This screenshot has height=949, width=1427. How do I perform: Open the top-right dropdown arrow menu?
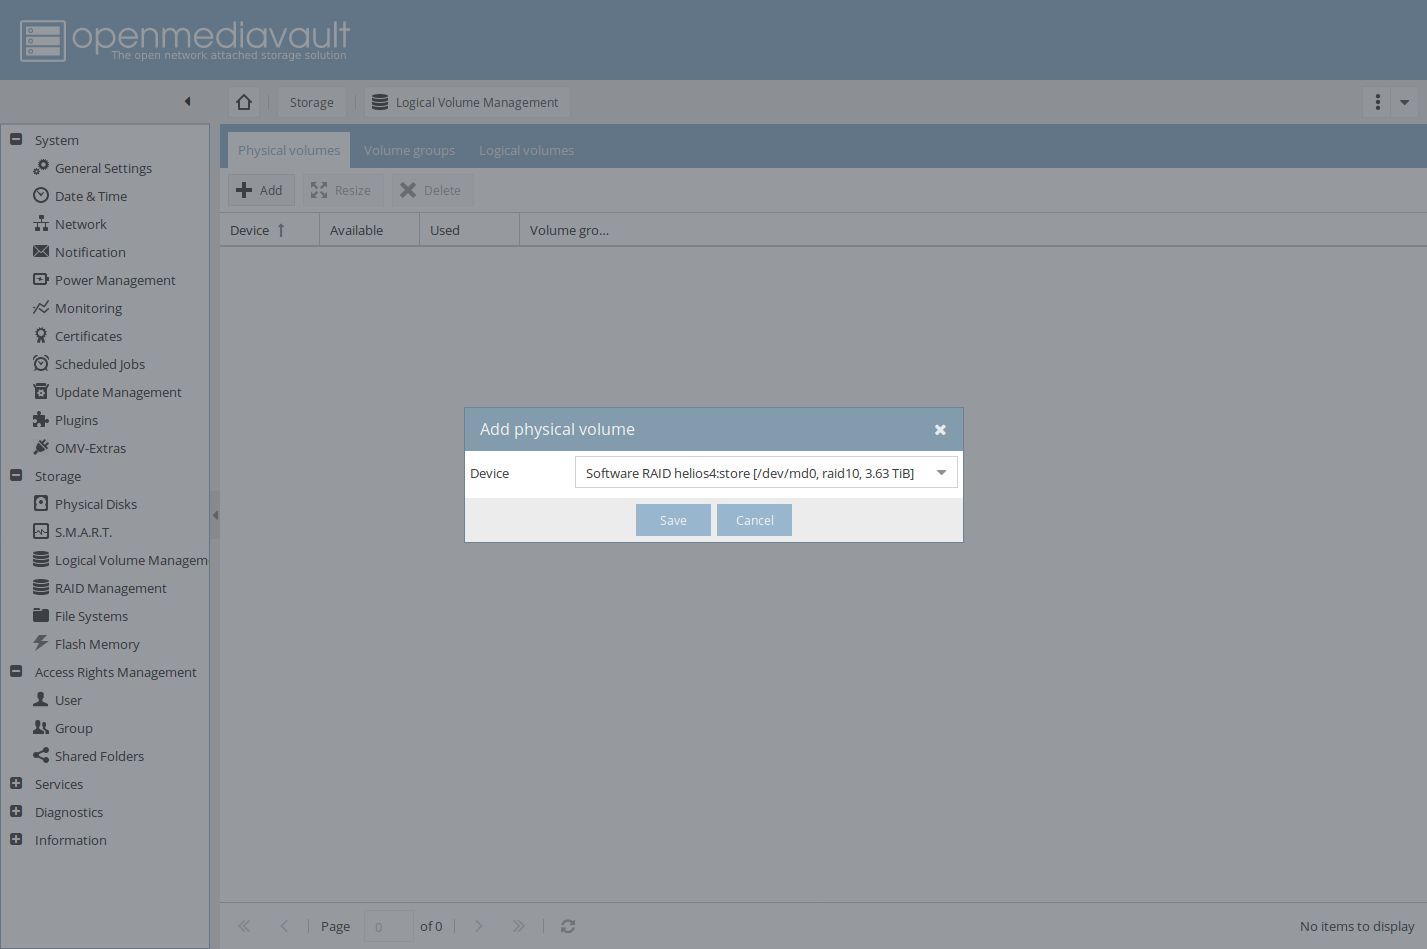click(1404, 102)
